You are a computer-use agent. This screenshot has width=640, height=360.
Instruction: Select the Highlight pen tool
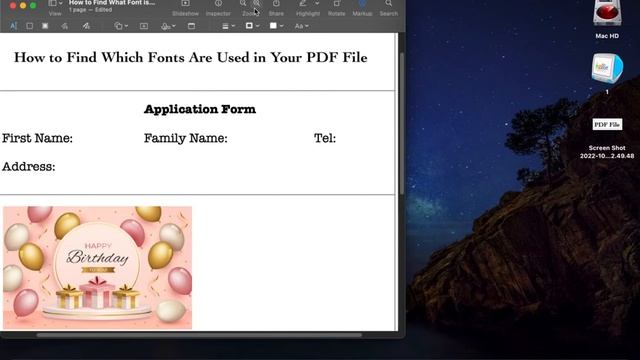(302, 4)
